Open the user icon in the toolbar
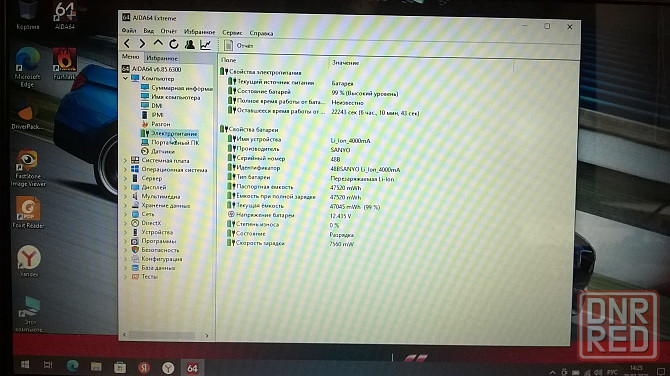The image size is (670, 376). [190, 44]
